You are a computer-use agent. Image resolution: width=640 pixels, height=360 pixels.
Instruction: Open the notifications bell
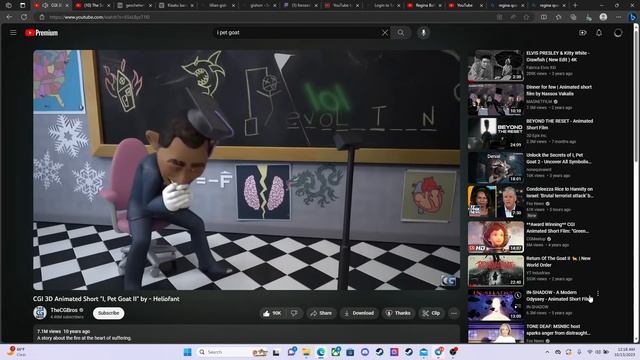coord(599,33)
